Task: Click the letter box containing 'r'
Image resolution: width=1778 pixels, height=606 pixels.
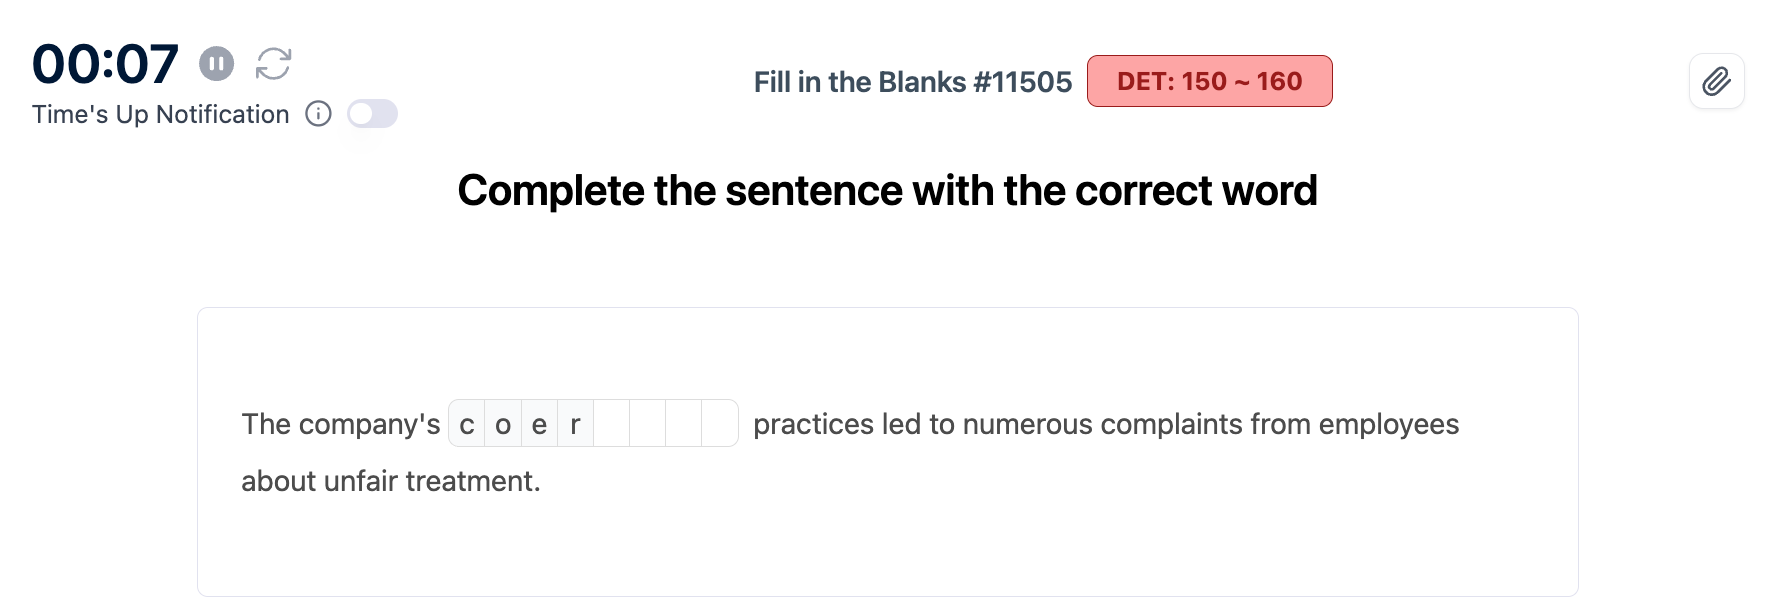Action: pyautogui.click(x=575, y=424)
